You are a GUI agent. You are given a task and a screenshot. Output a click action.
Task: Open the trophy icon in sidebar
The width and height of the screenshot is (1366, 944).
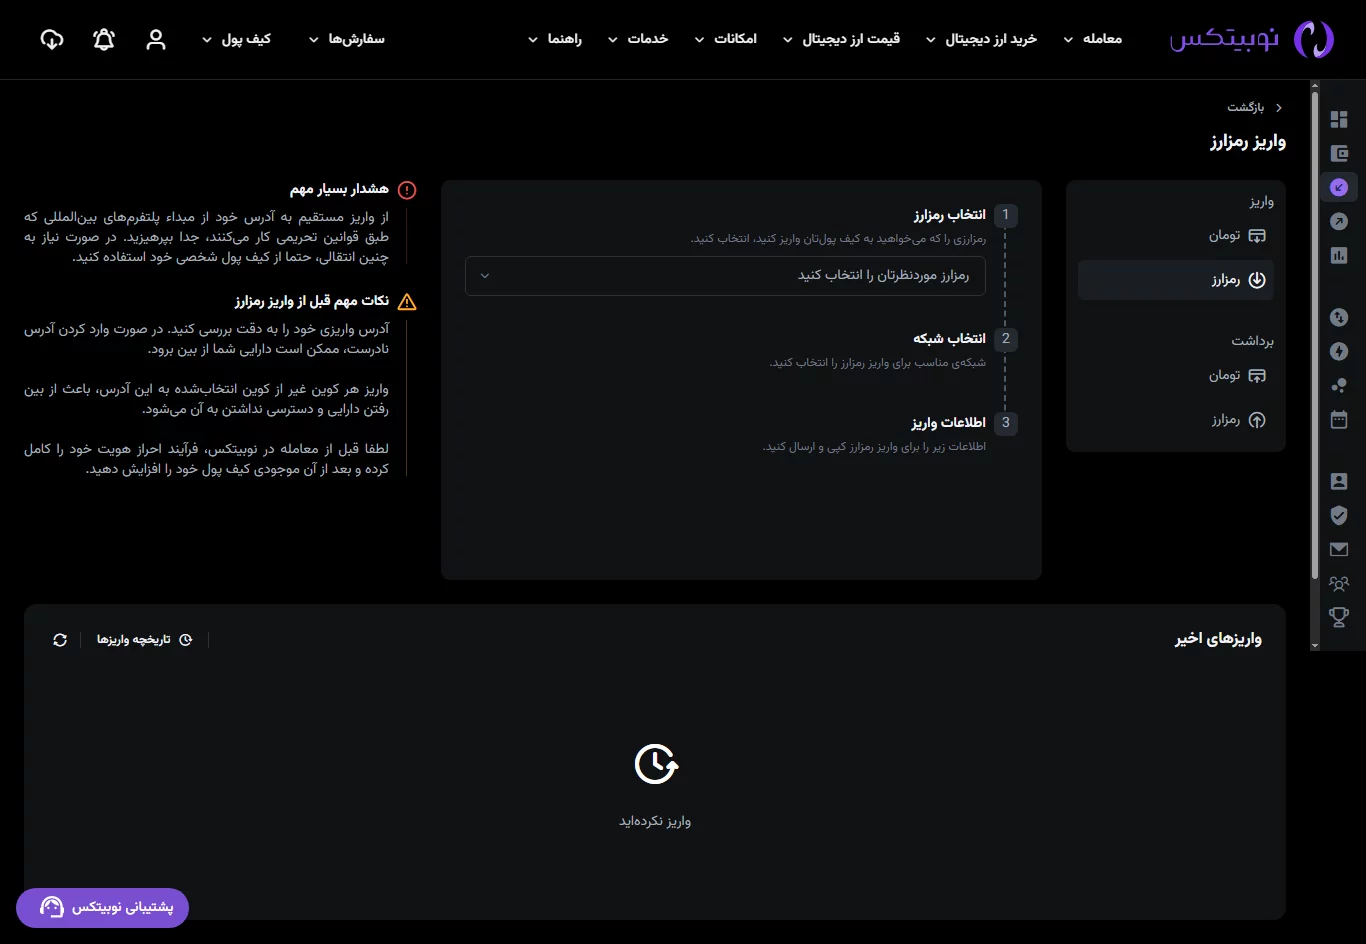[x=1339, y=617]
